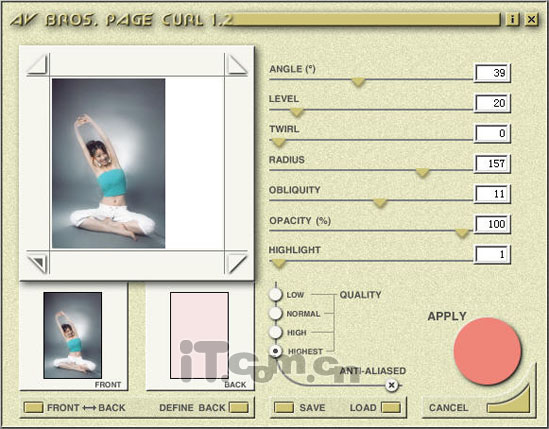Click the Opacity slider handle
The image size is (549, 429).
[x=462, y=233]
